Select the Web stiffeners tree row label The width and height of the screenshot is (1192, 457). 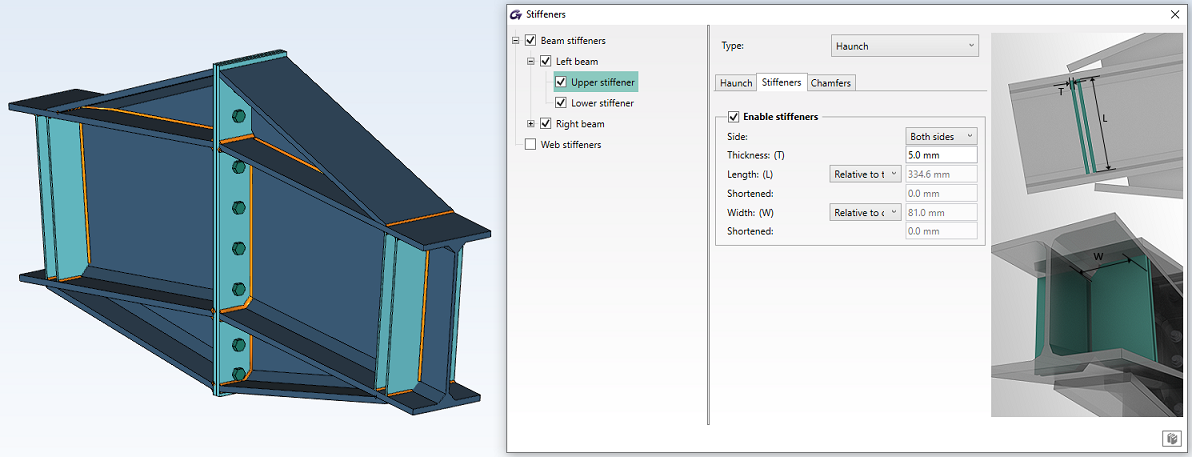coord(570,144)
